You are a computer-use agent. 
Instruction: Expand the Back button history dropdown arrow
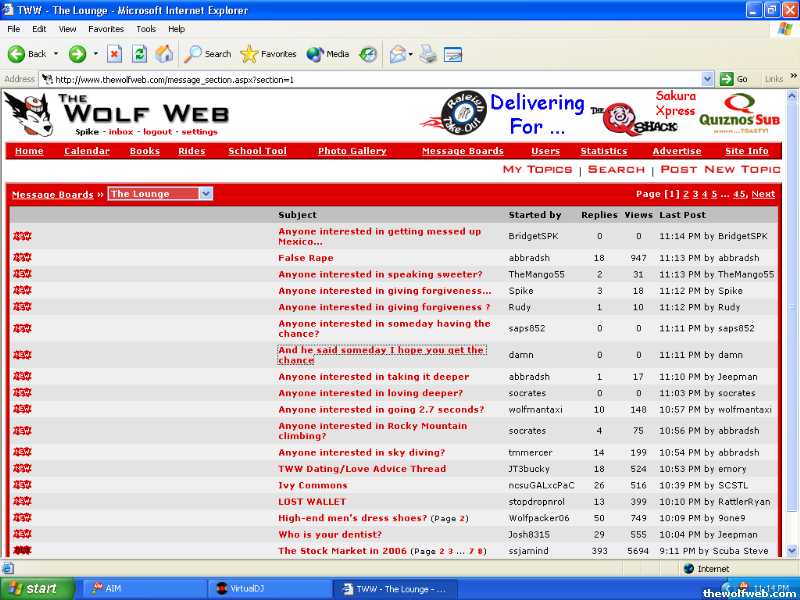56,54
